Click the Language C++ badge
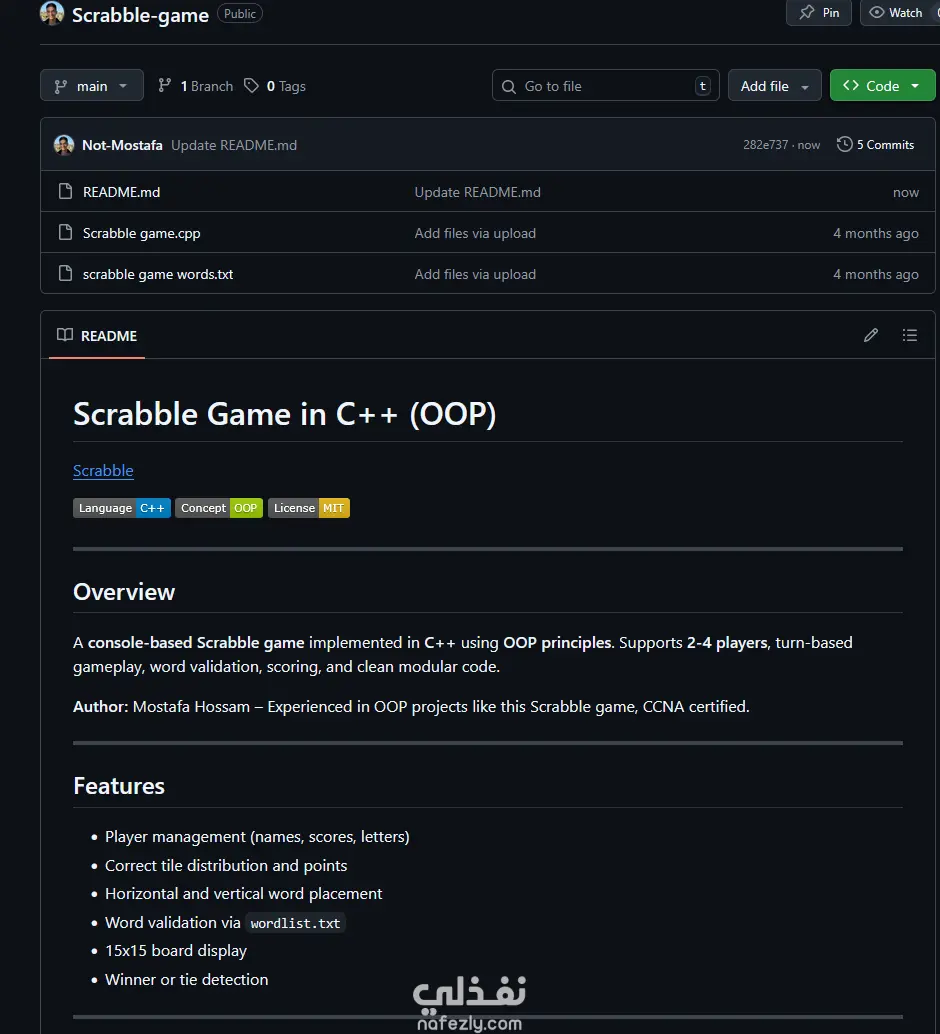 click(x=122, y=508)
